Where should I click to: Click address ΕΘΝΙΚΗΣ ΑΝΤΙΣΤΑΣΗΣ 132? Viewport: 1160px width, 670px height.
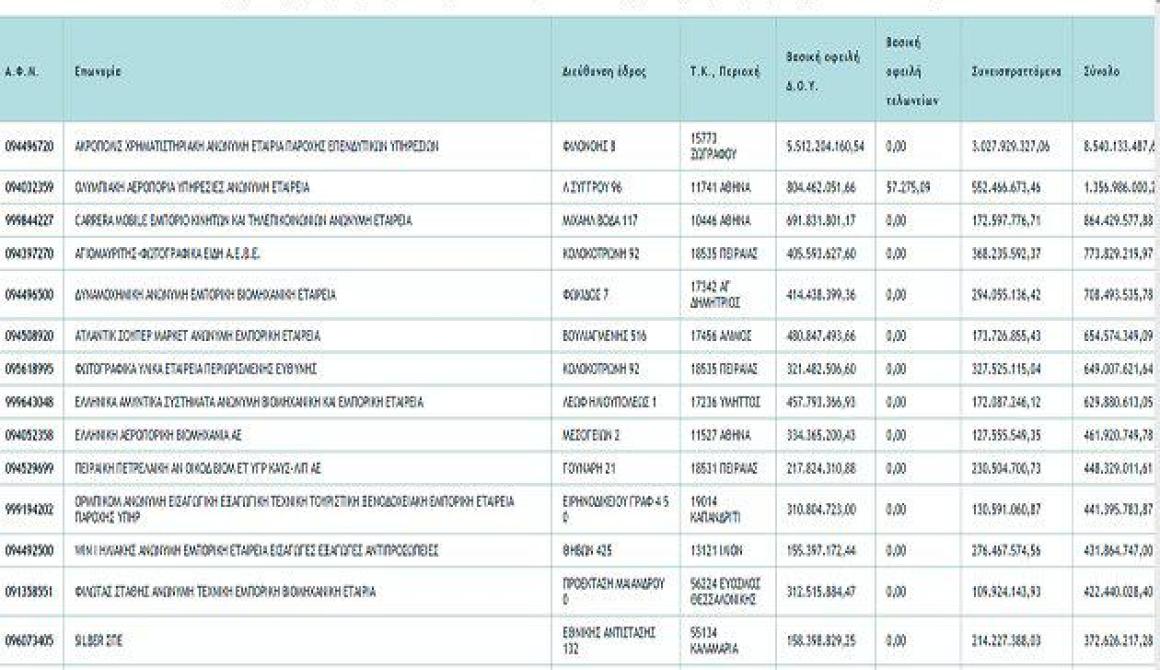coord(610,640)
